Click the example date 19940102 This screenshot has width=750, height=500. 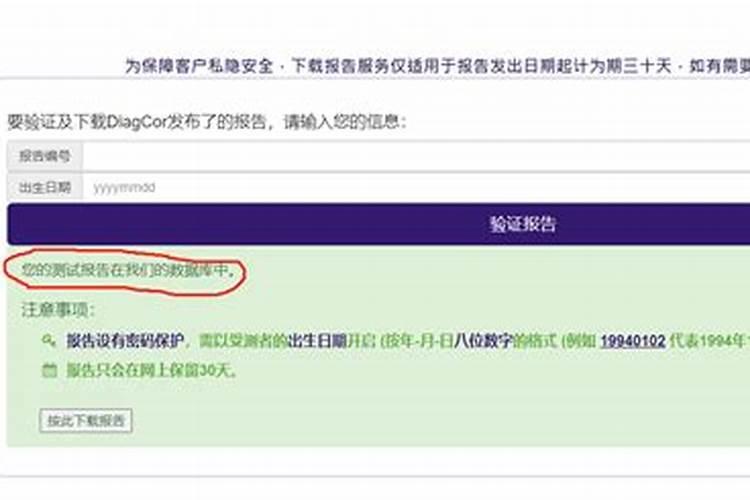(x=633, y=341)
